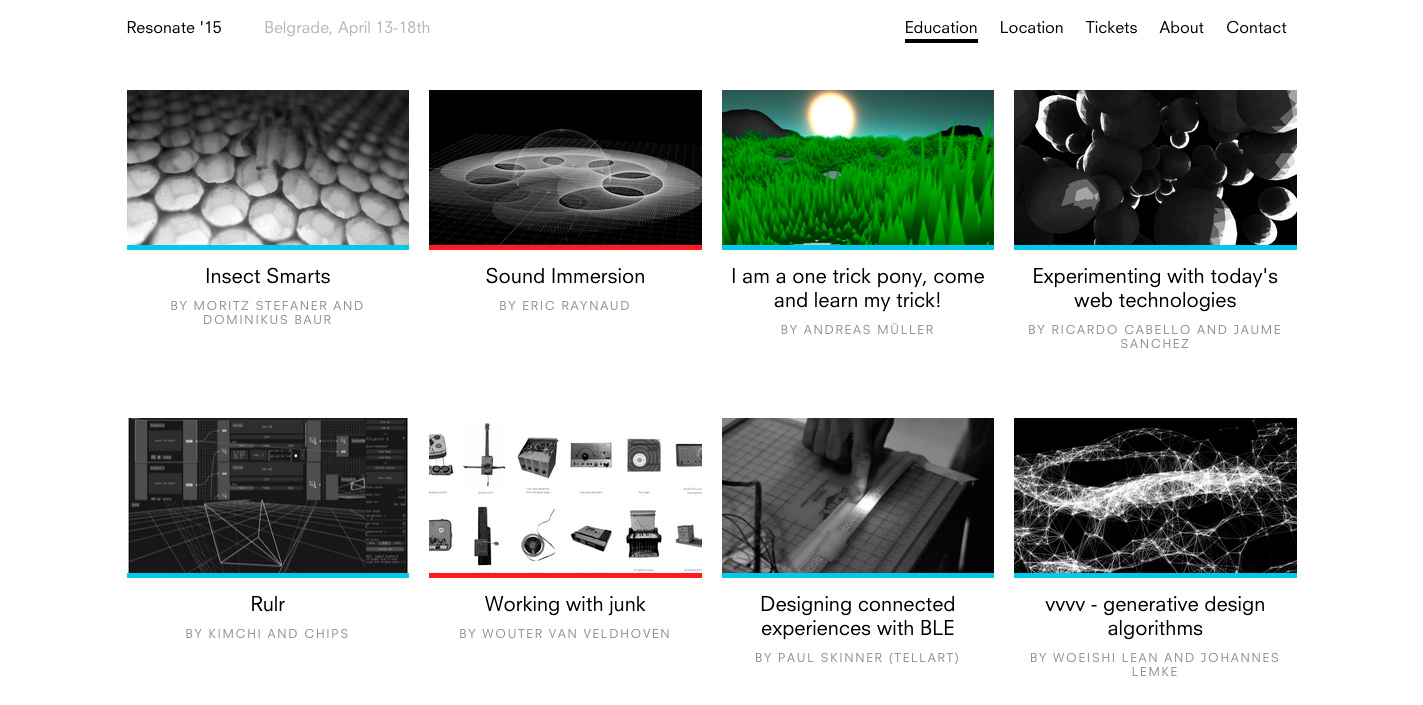The height and width of the screenshot is (705, 1423).
Task: Open the BLE workshop hands thumbnail
Action: pos(858,496)
